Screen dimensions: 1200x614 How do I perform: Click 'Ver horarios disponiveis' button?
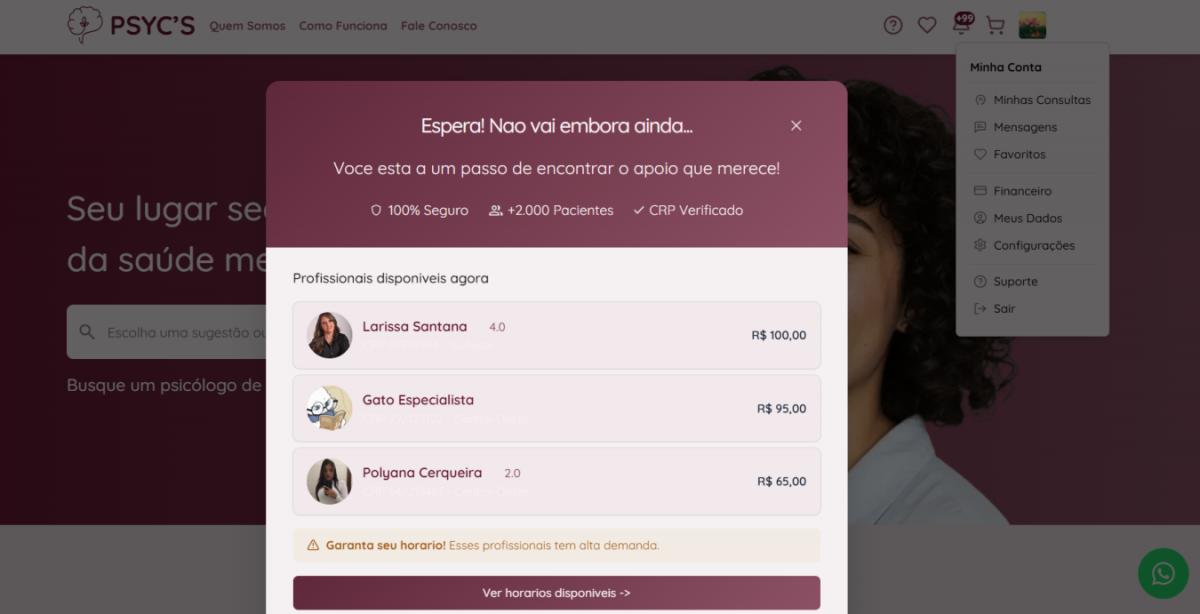556,593
